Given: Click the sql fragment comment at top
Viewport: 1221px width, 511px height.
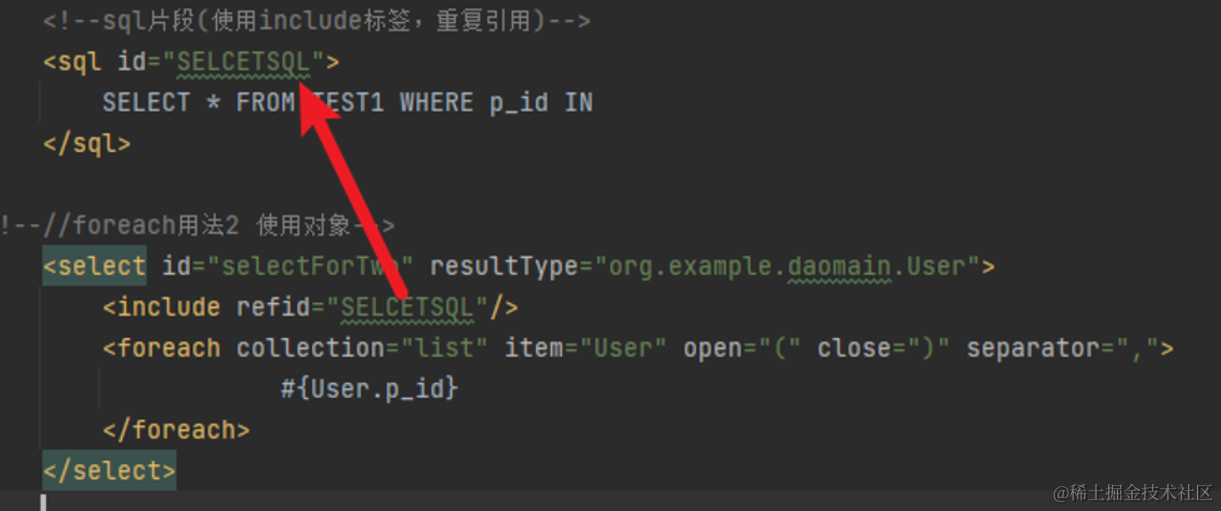Looking at the screenshot, I should pyautogui.click(x=316, y=21).
